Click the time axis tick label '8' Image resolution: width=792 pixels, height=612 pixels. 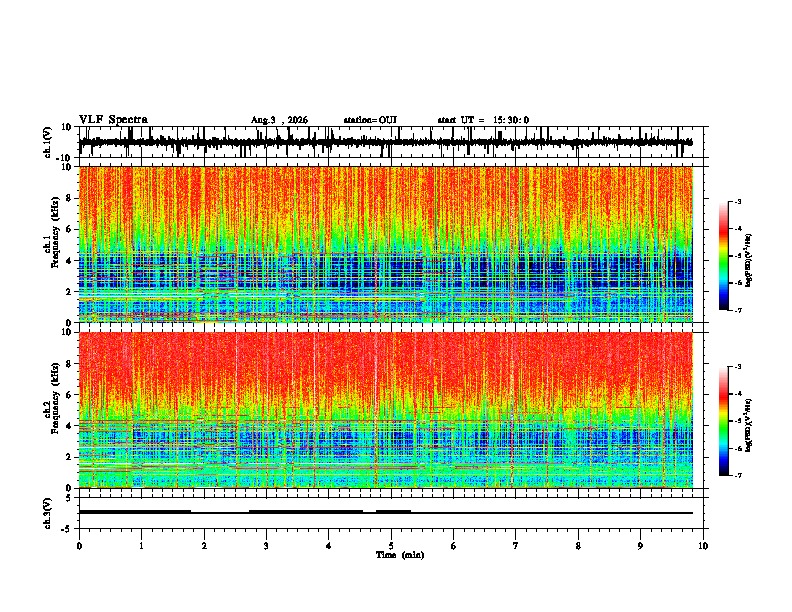[578, 546]
